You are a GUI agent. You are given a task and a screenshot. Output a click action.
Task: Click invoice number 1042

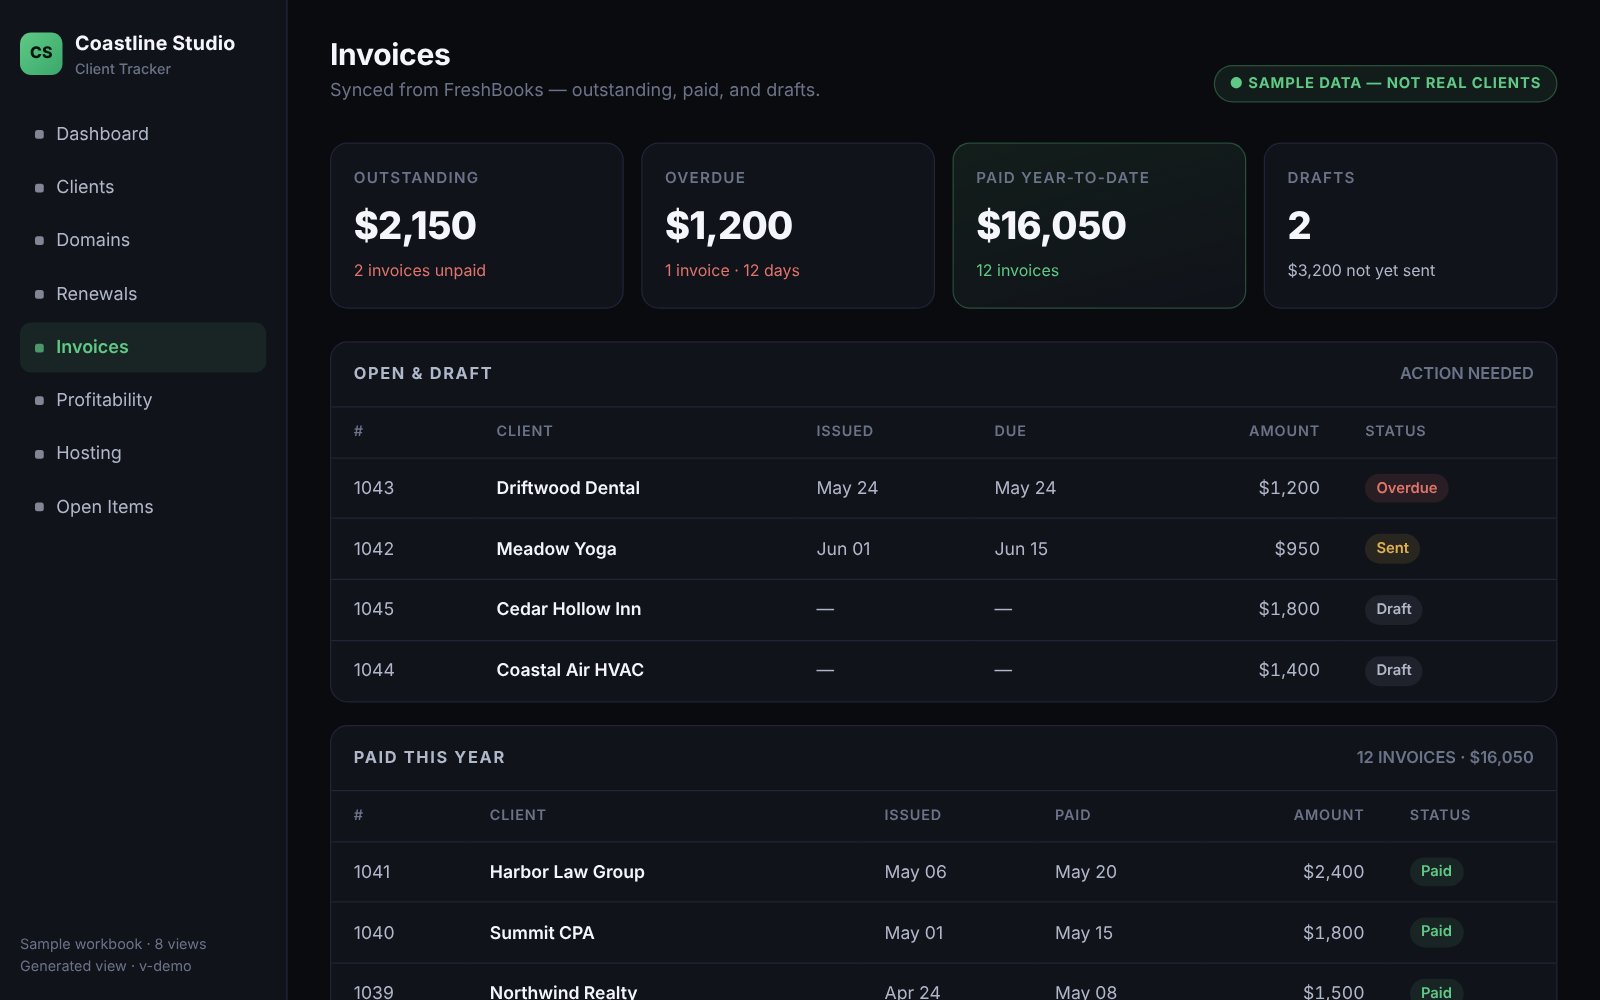(374, 549)
